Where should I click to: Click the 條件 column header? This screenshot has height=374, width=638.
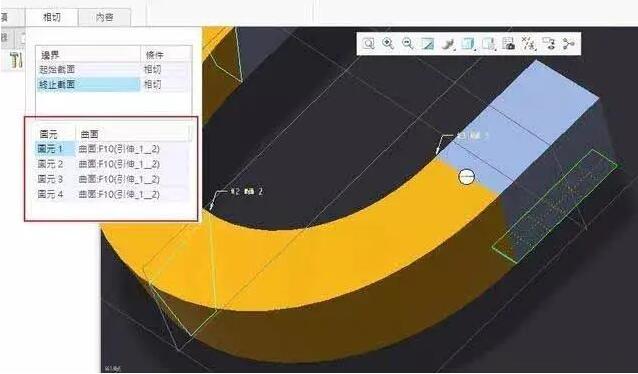coord(166,55)
